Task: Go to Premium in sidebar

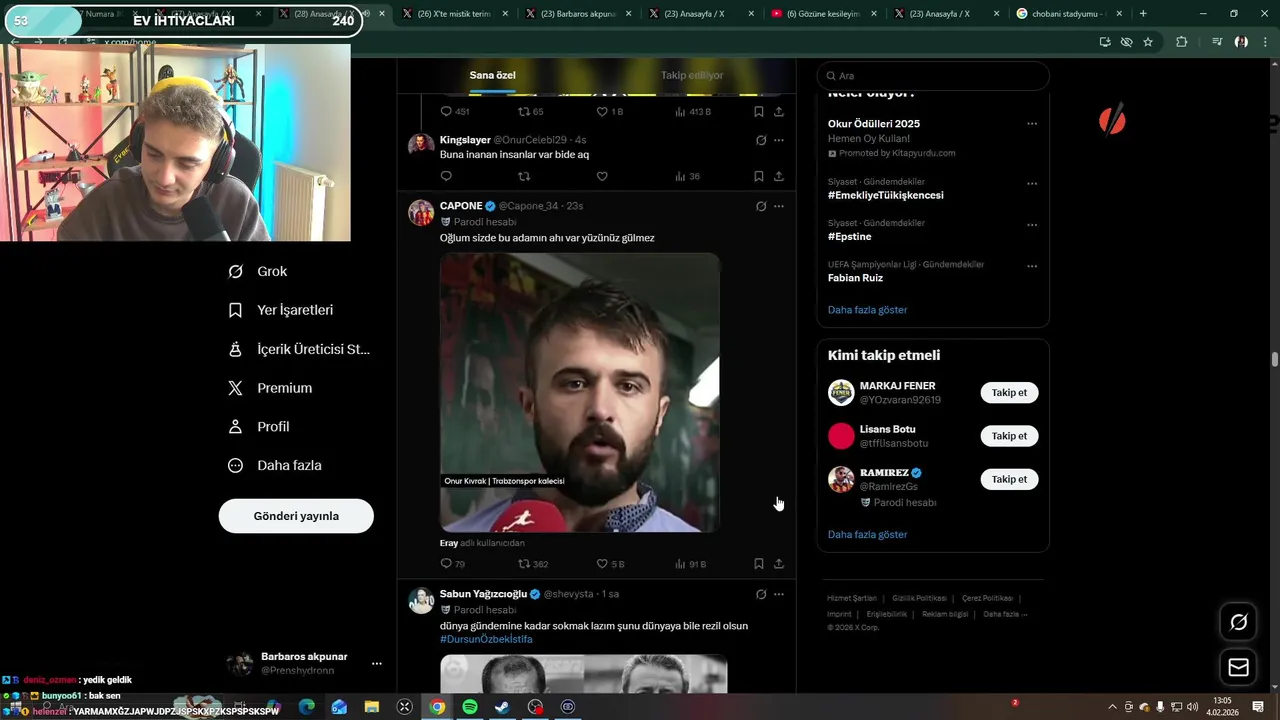Action: pyautogui.click(x=269, y=388)
